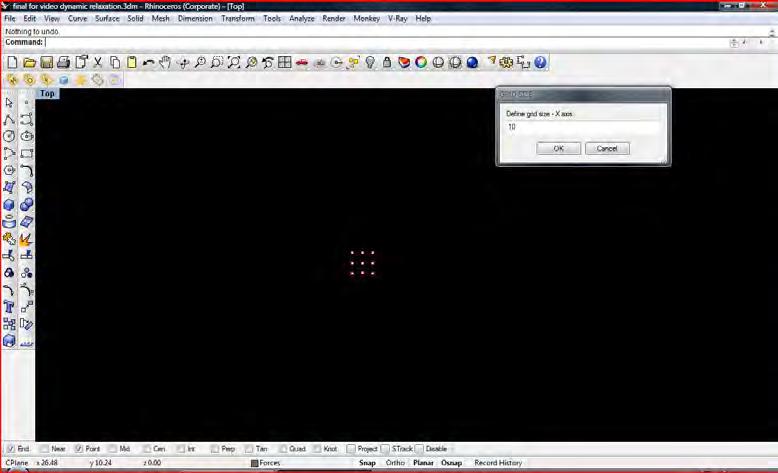This screenshot has height=473, width=778.
Task: Click the four-viewports layout icon
Action: pyautogui.click(x=285, y=63)
